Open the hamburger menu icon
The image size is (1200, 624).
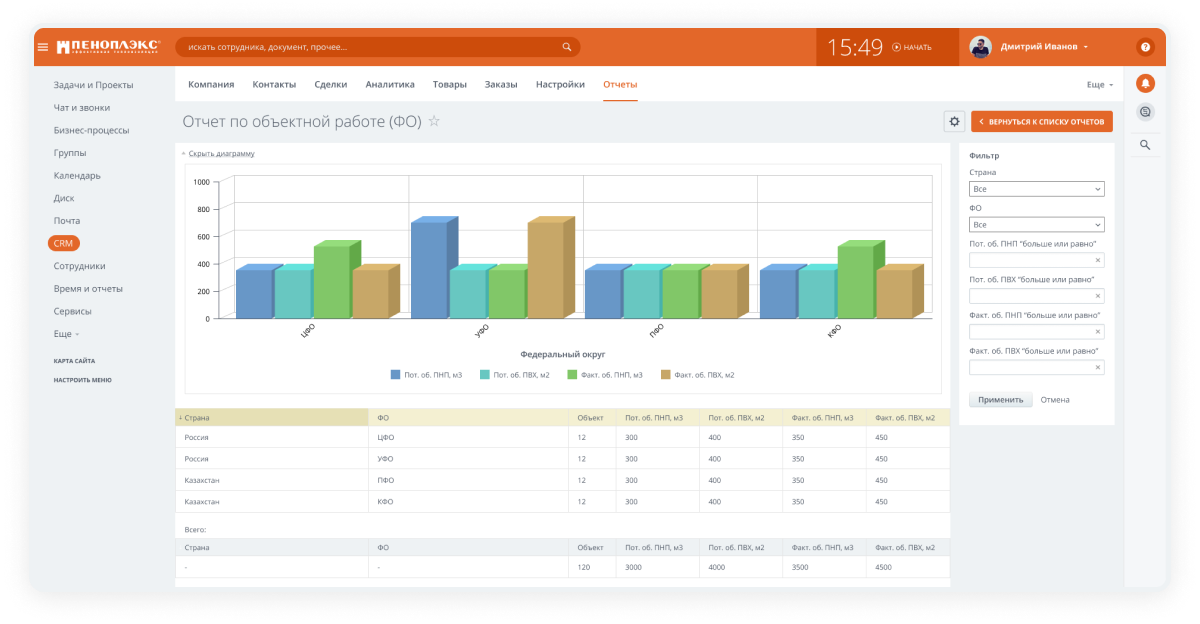pos(43,47)
